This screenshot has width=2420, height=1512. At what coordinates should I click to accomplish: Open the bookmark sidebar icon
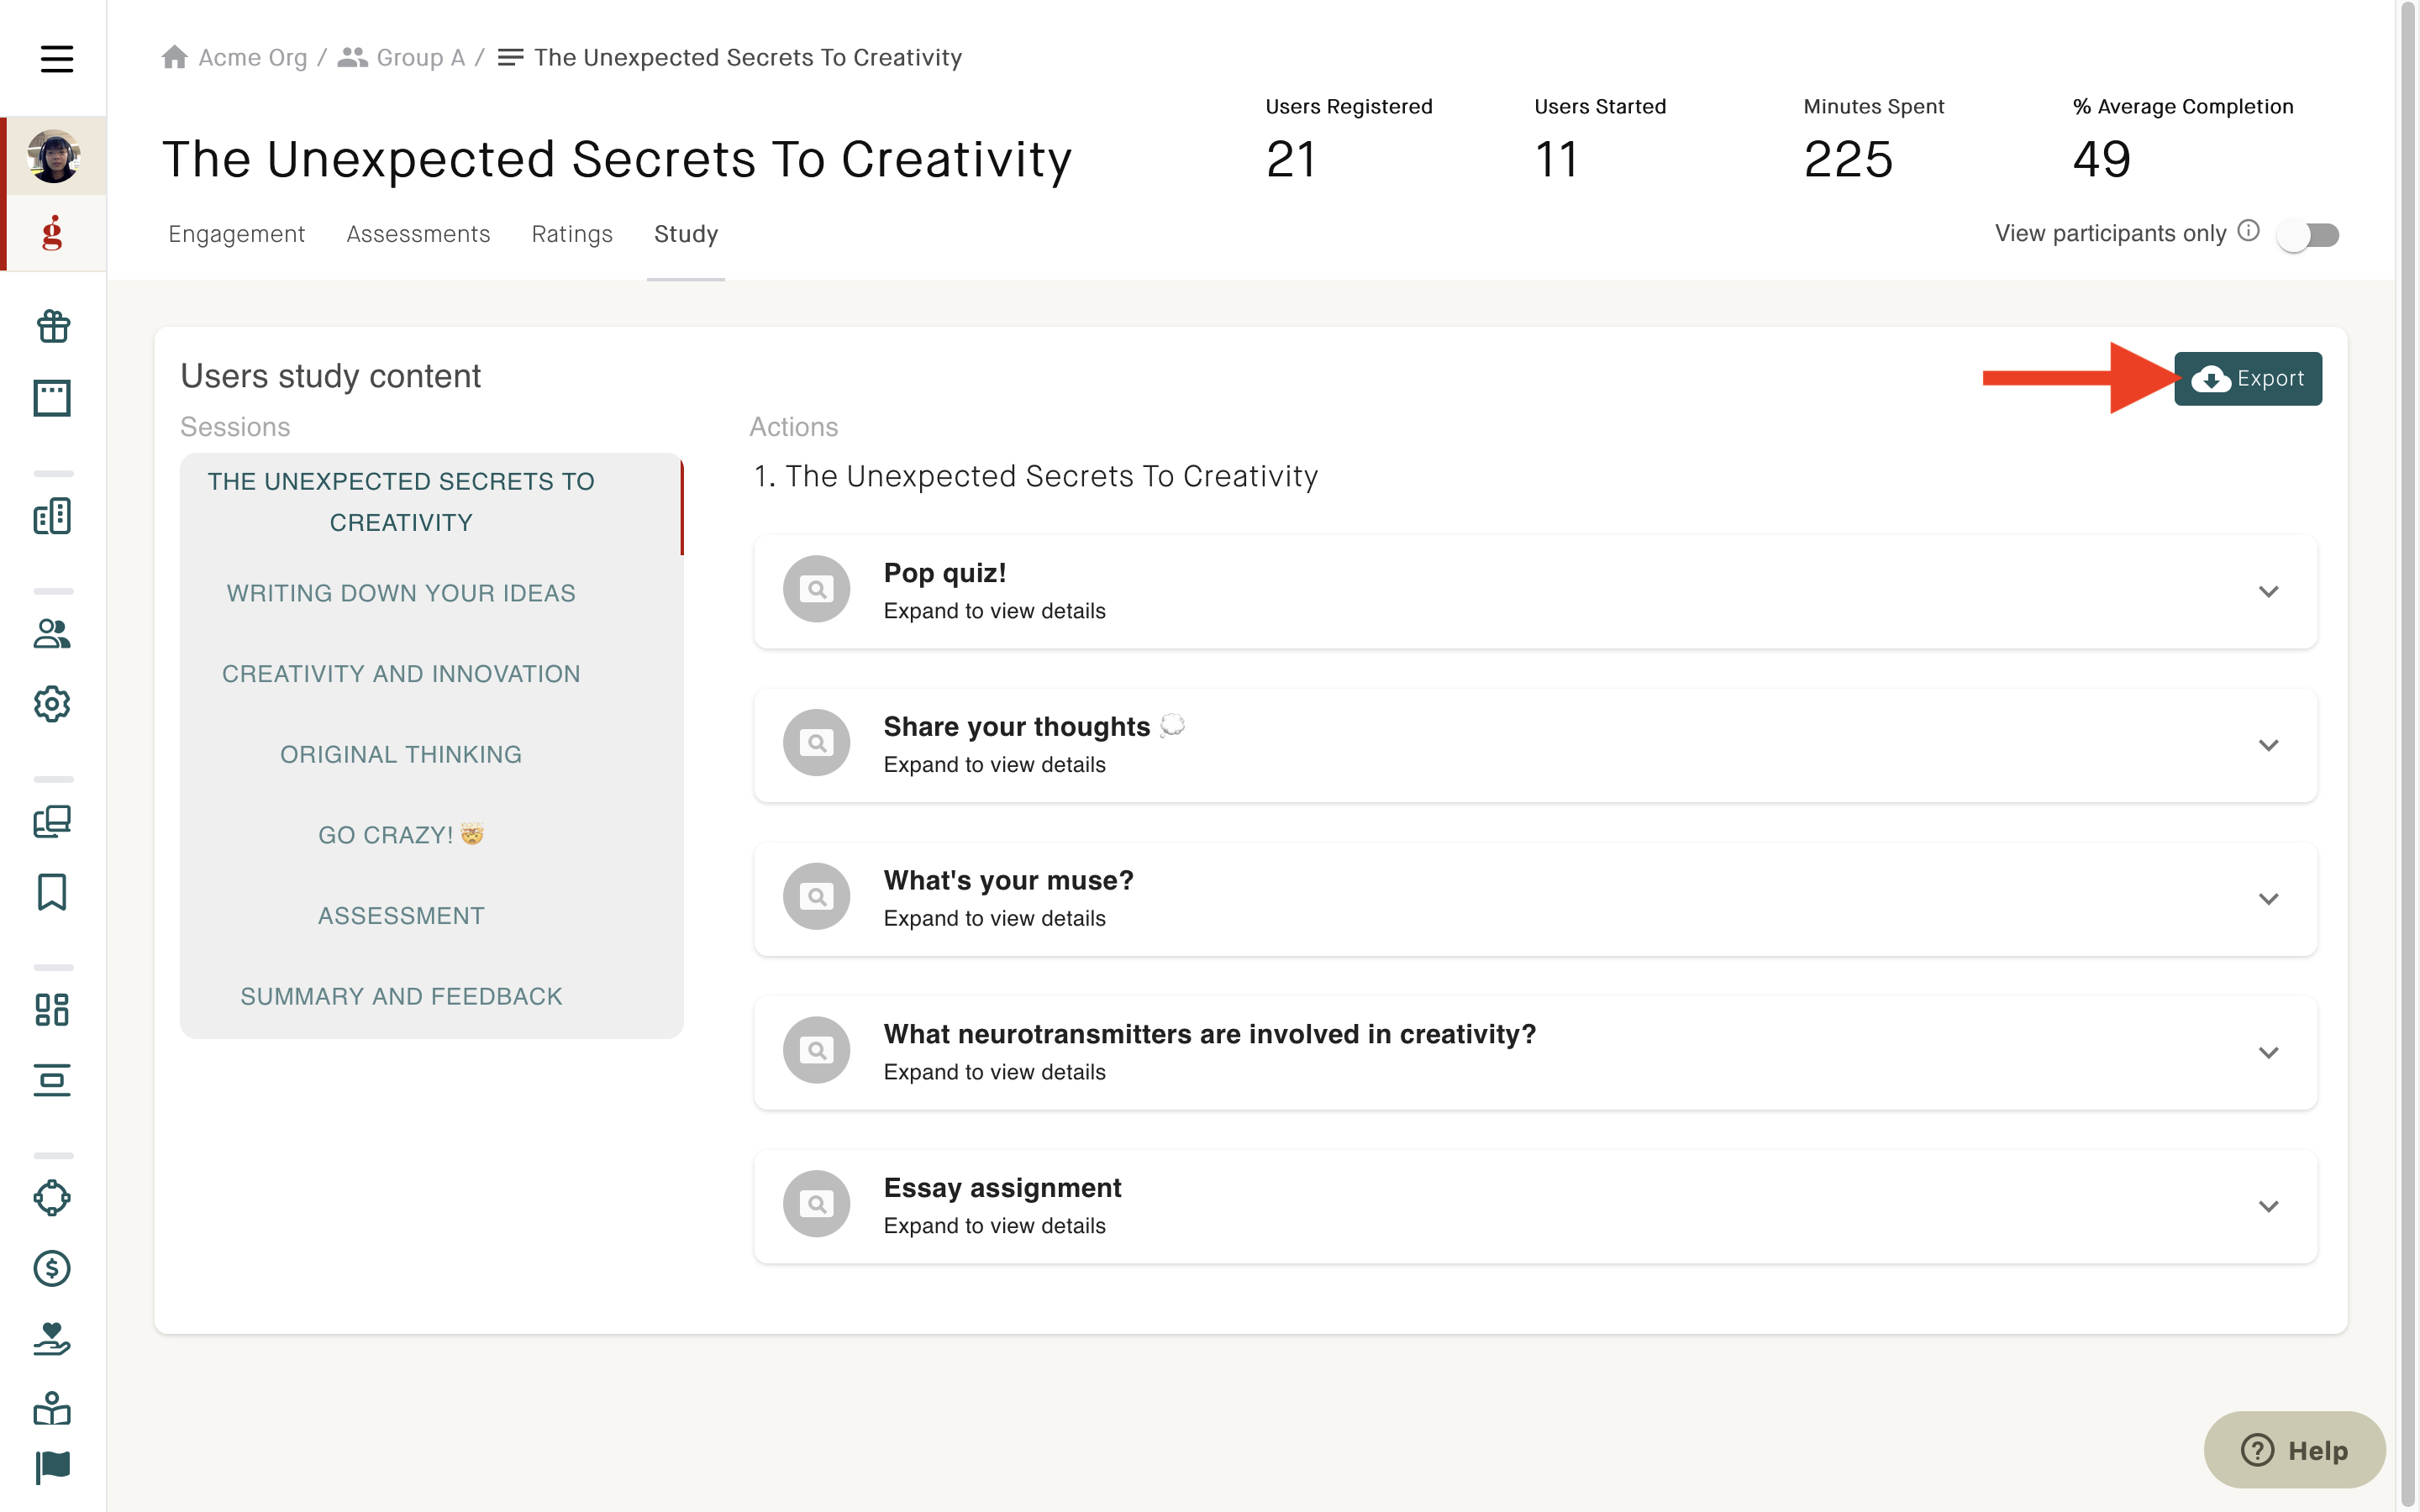click(x=52, y=891)
